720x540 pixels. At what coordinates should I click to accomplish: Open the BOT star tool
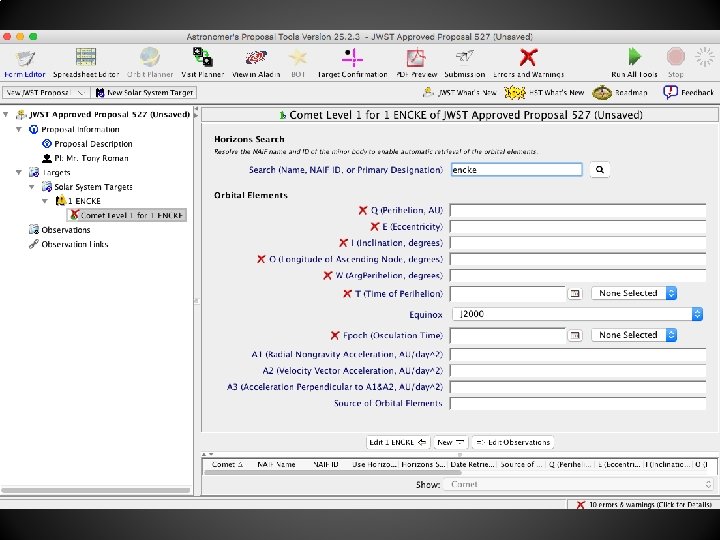point(298,63)
